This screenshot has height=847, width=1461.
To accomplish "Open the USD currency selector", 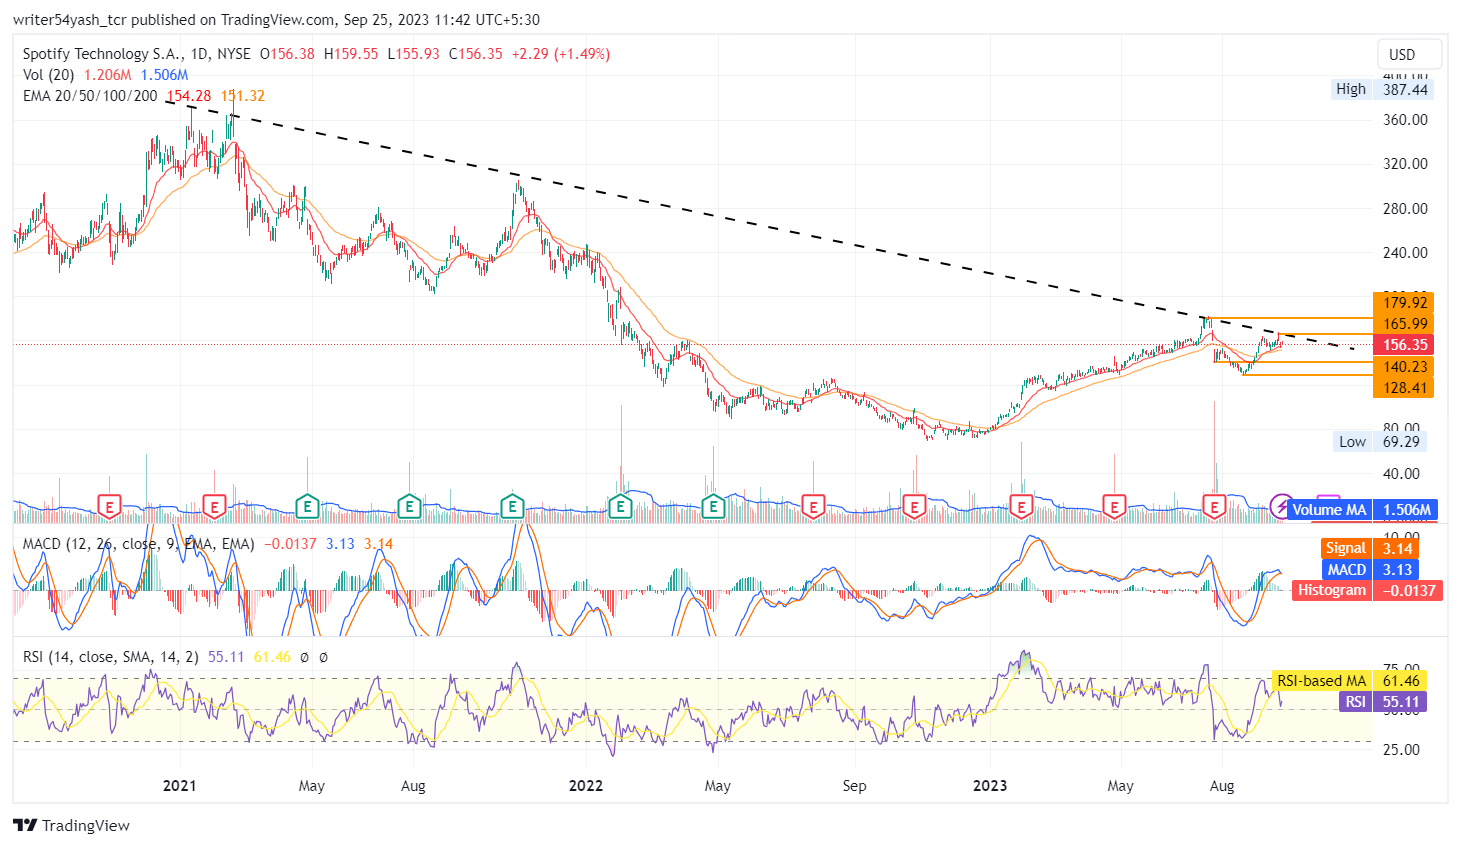I will pos(1409,55).
